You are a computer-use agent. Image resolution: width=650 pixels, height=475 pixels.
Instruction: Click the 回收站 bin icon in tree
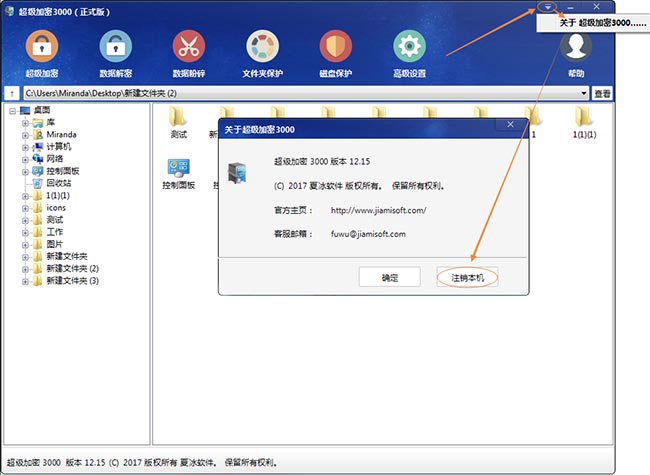[x=38, y=183]
